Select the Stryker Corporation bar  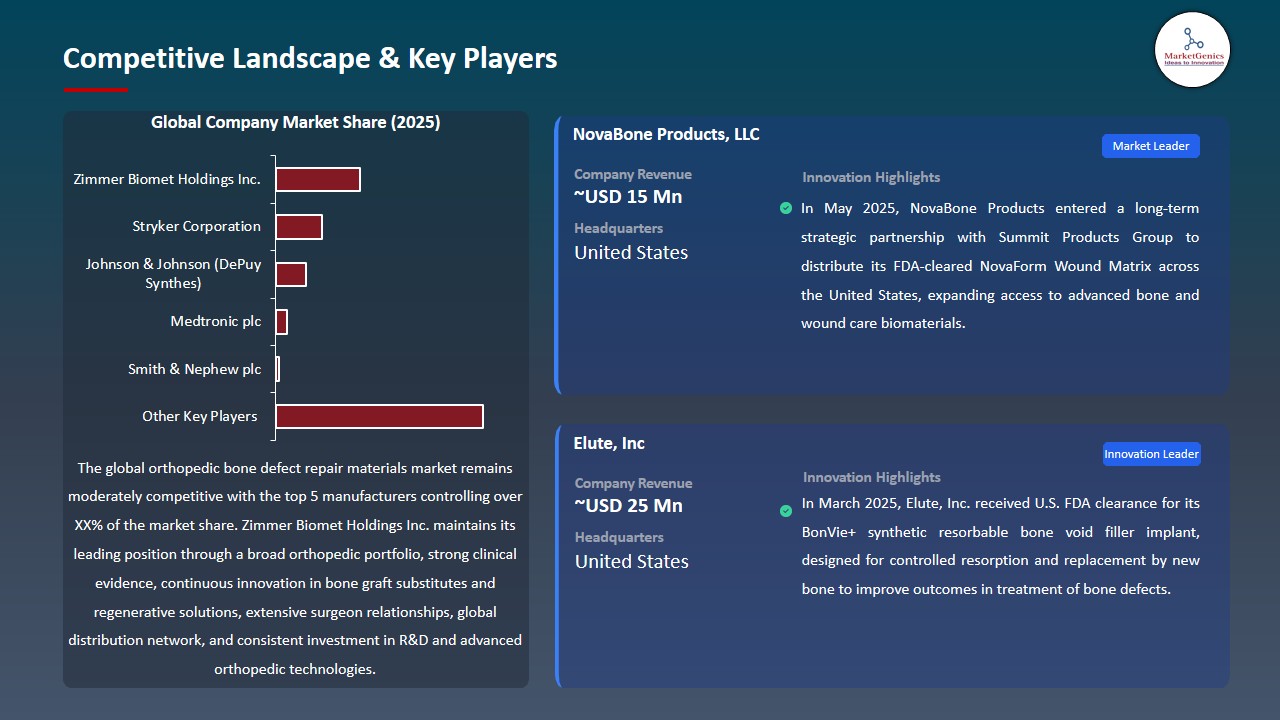(298, 226)
